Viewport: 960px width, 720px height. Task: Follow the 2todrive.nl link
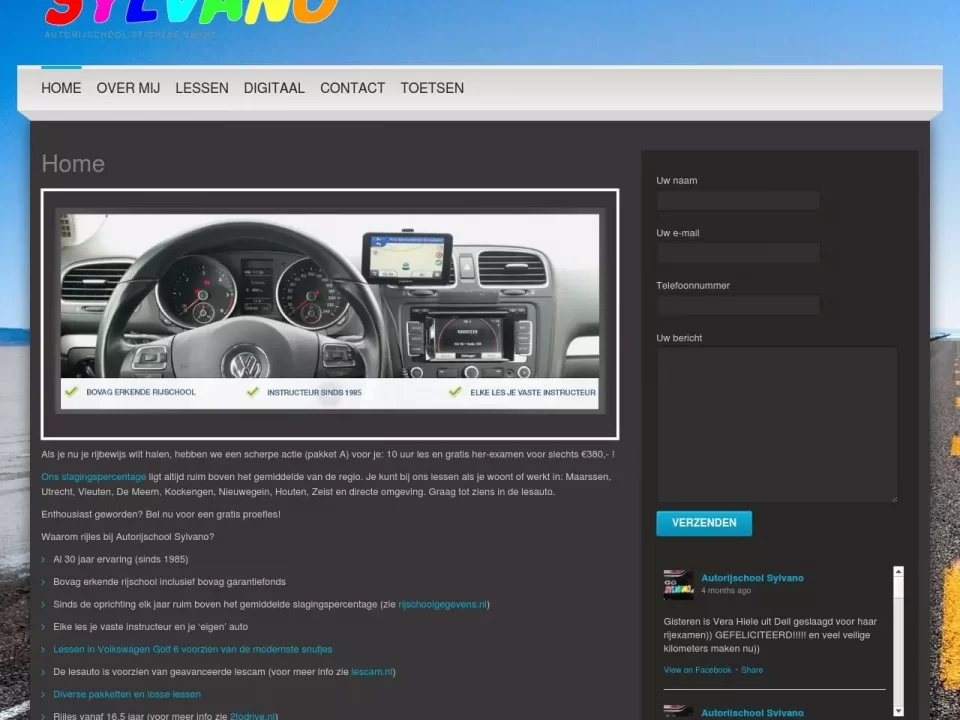[252, 716]
